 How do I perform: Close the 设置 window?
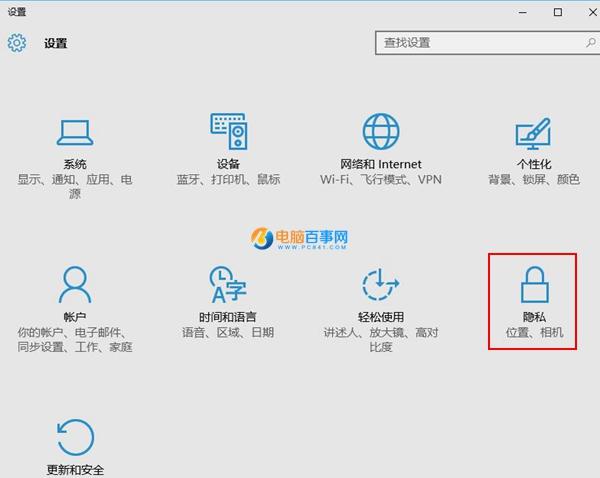pos(592,12)
